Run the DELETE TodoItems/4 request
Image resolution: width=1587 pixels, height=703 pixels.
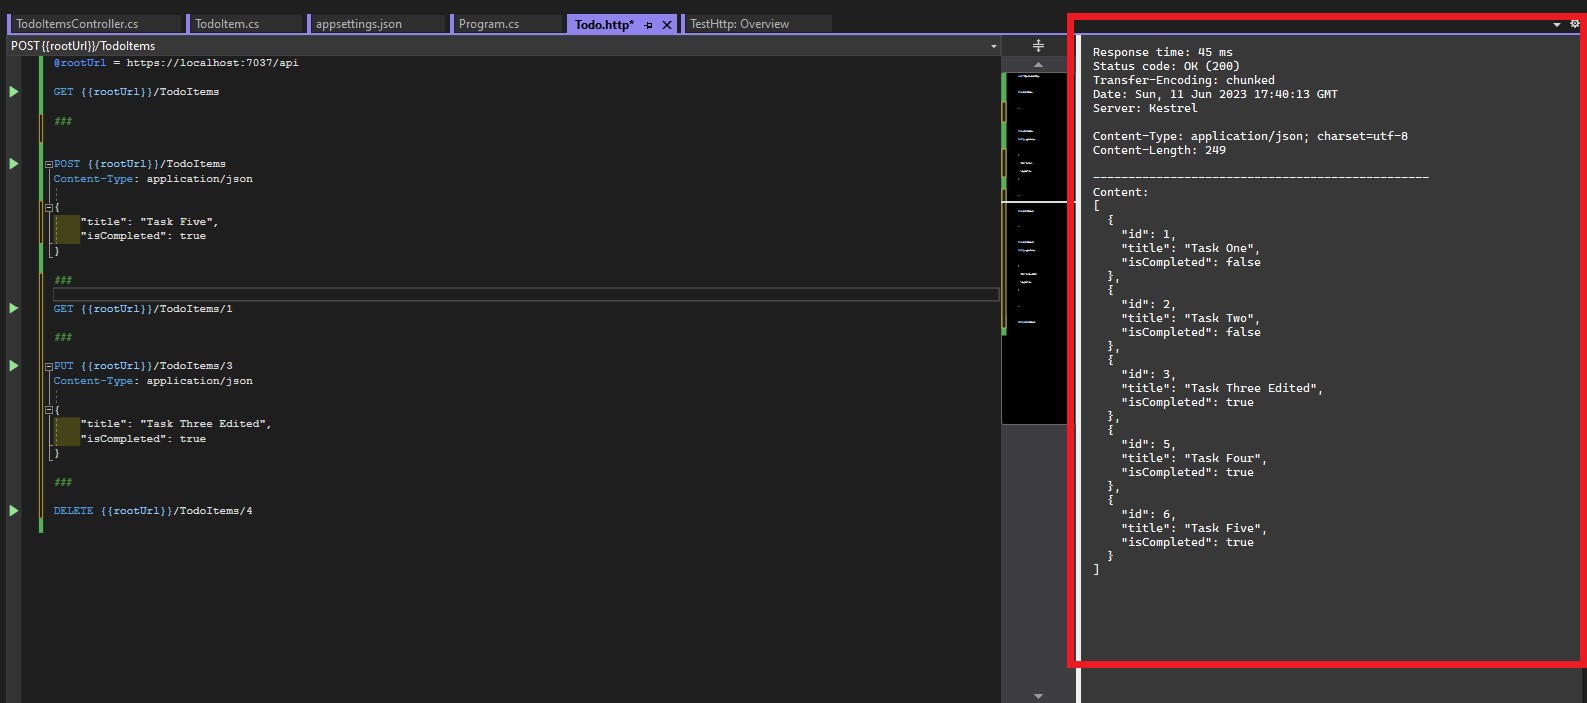[x=14, y=511]
